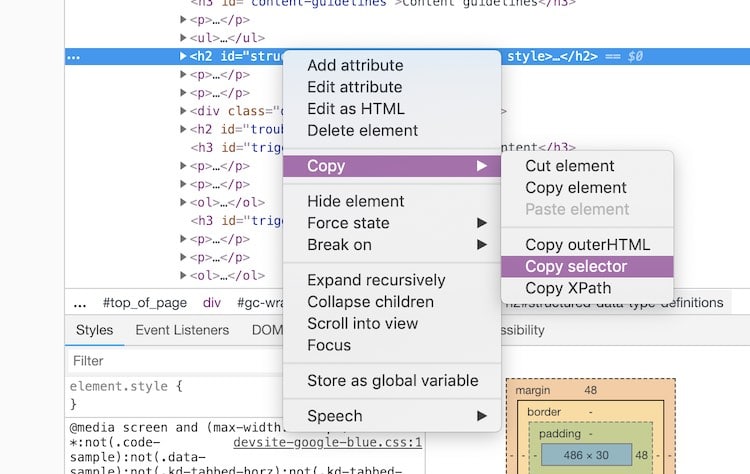Expand the h2 id="troul" node
The width and height of the screenshot is (750, 474).
pos(183,129)
